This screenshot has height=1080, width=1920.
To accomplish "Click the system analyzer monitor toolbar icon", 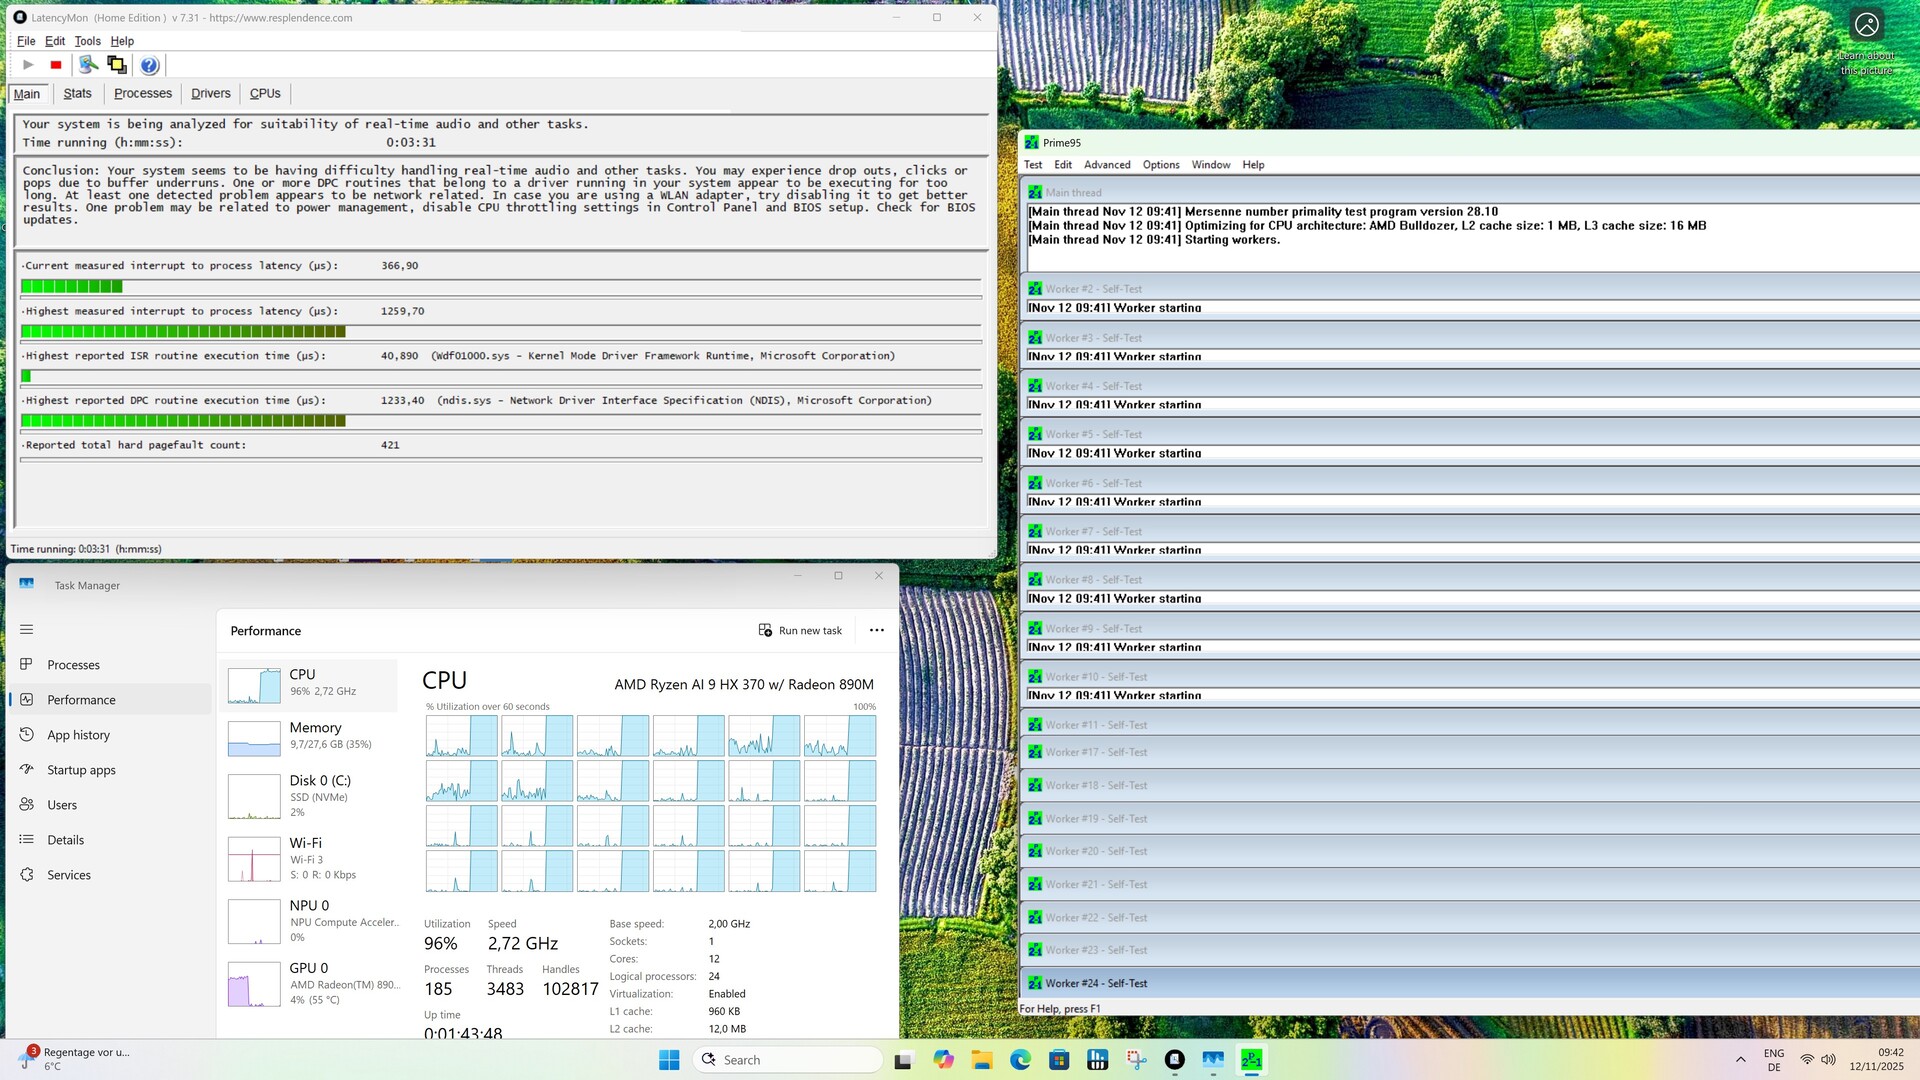I will click(88, 65).
